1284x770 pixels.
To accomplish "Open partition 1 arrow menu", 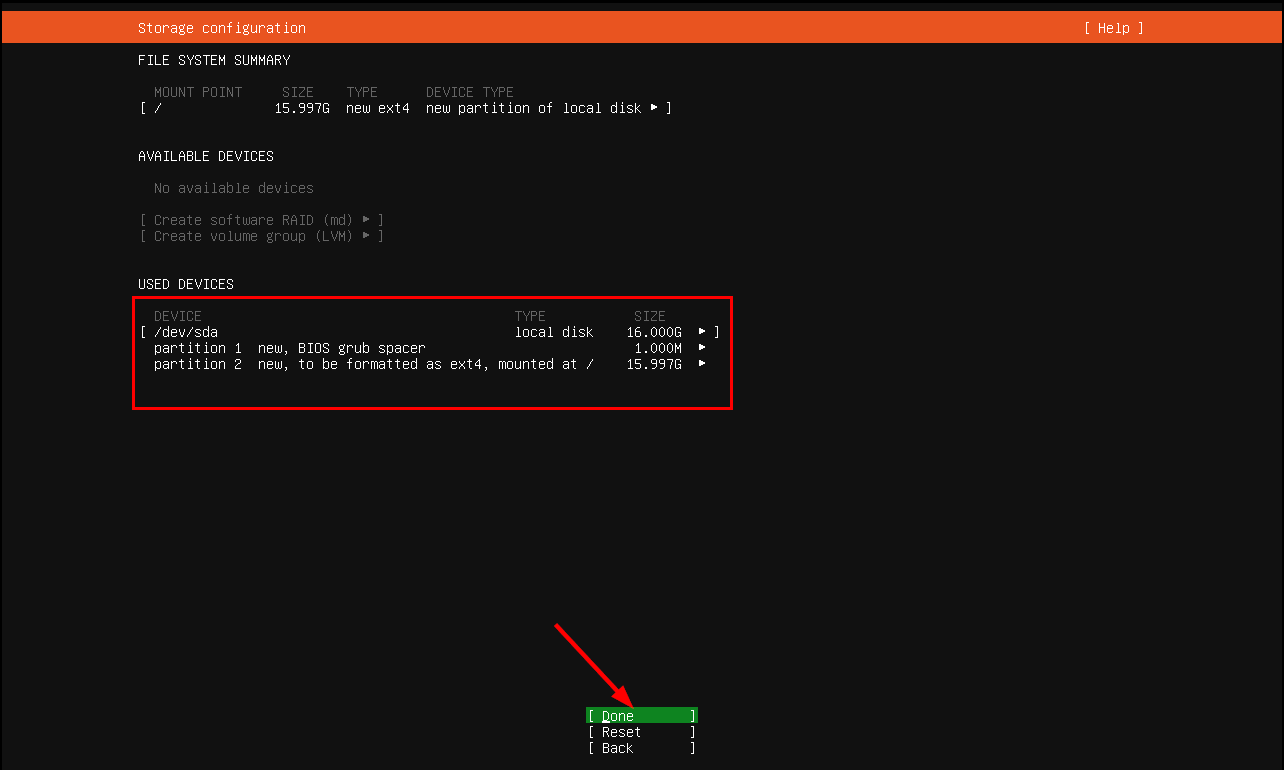I will coord(702,348).
